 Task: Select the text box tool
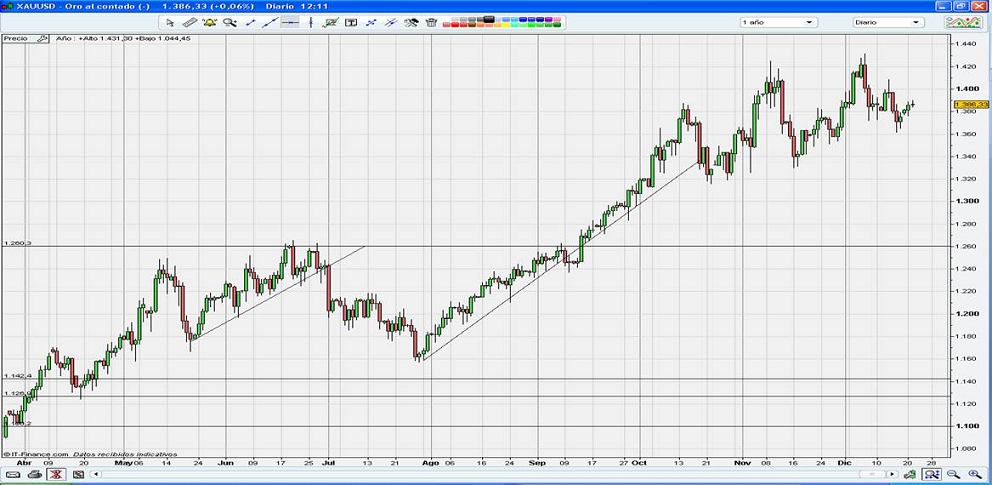coord(350,23)
